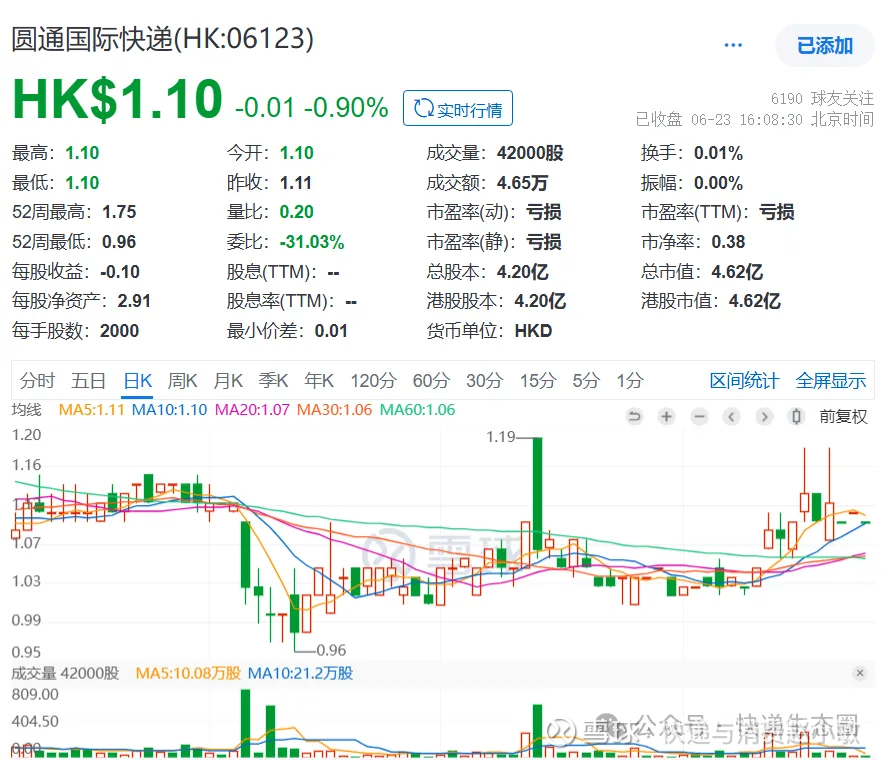Viewport: 886px width, 760px height.
Task: Click the 6190 球友关注 follower count
Action: pyautogui.click(x=822, y=98)
